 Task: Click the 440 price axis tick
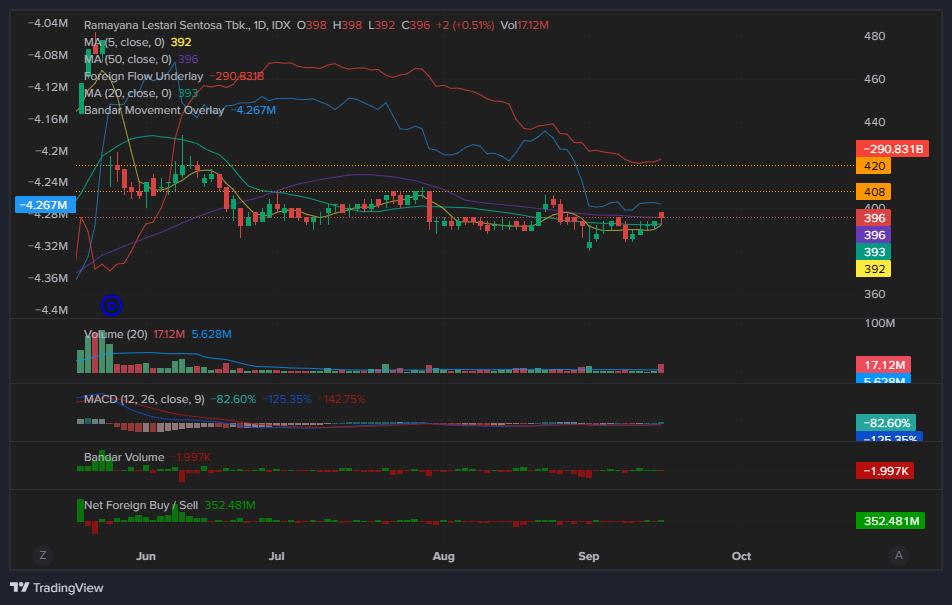point(874,122)
